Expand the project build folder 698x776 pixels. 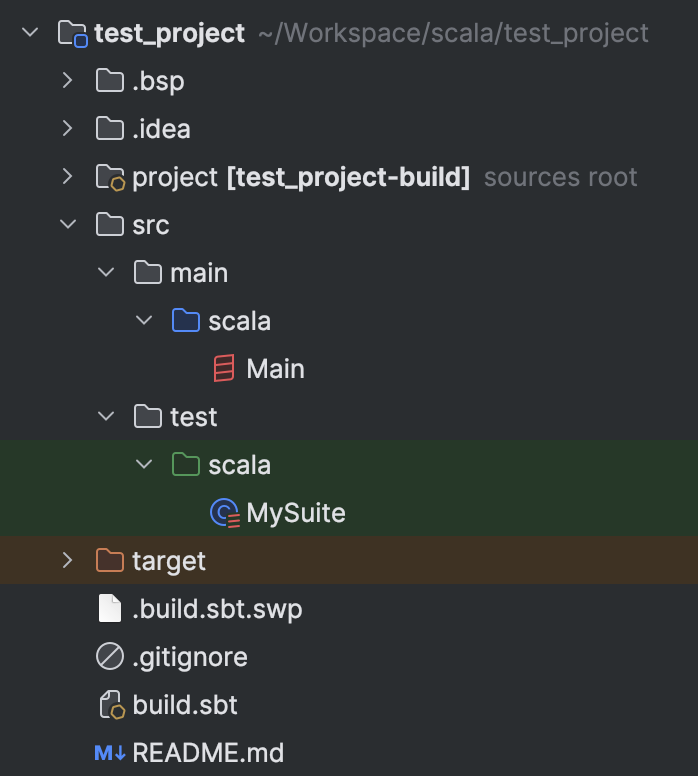point(68,177)
